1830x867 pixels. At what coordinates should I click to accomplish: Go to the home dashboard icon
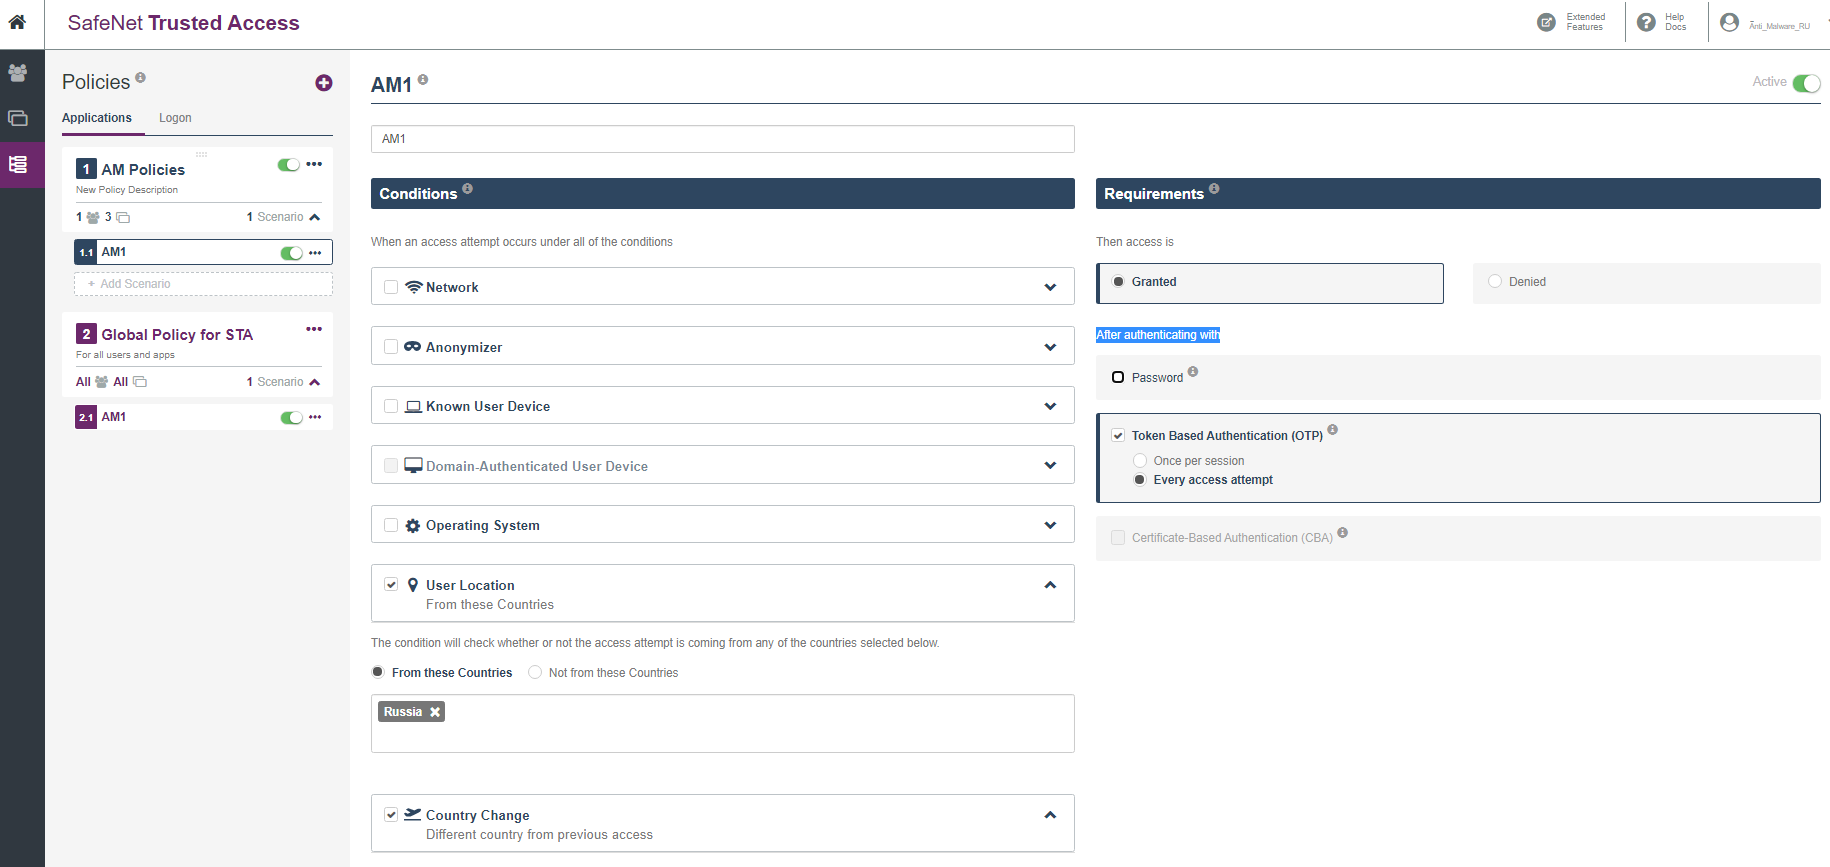(17, 22)
